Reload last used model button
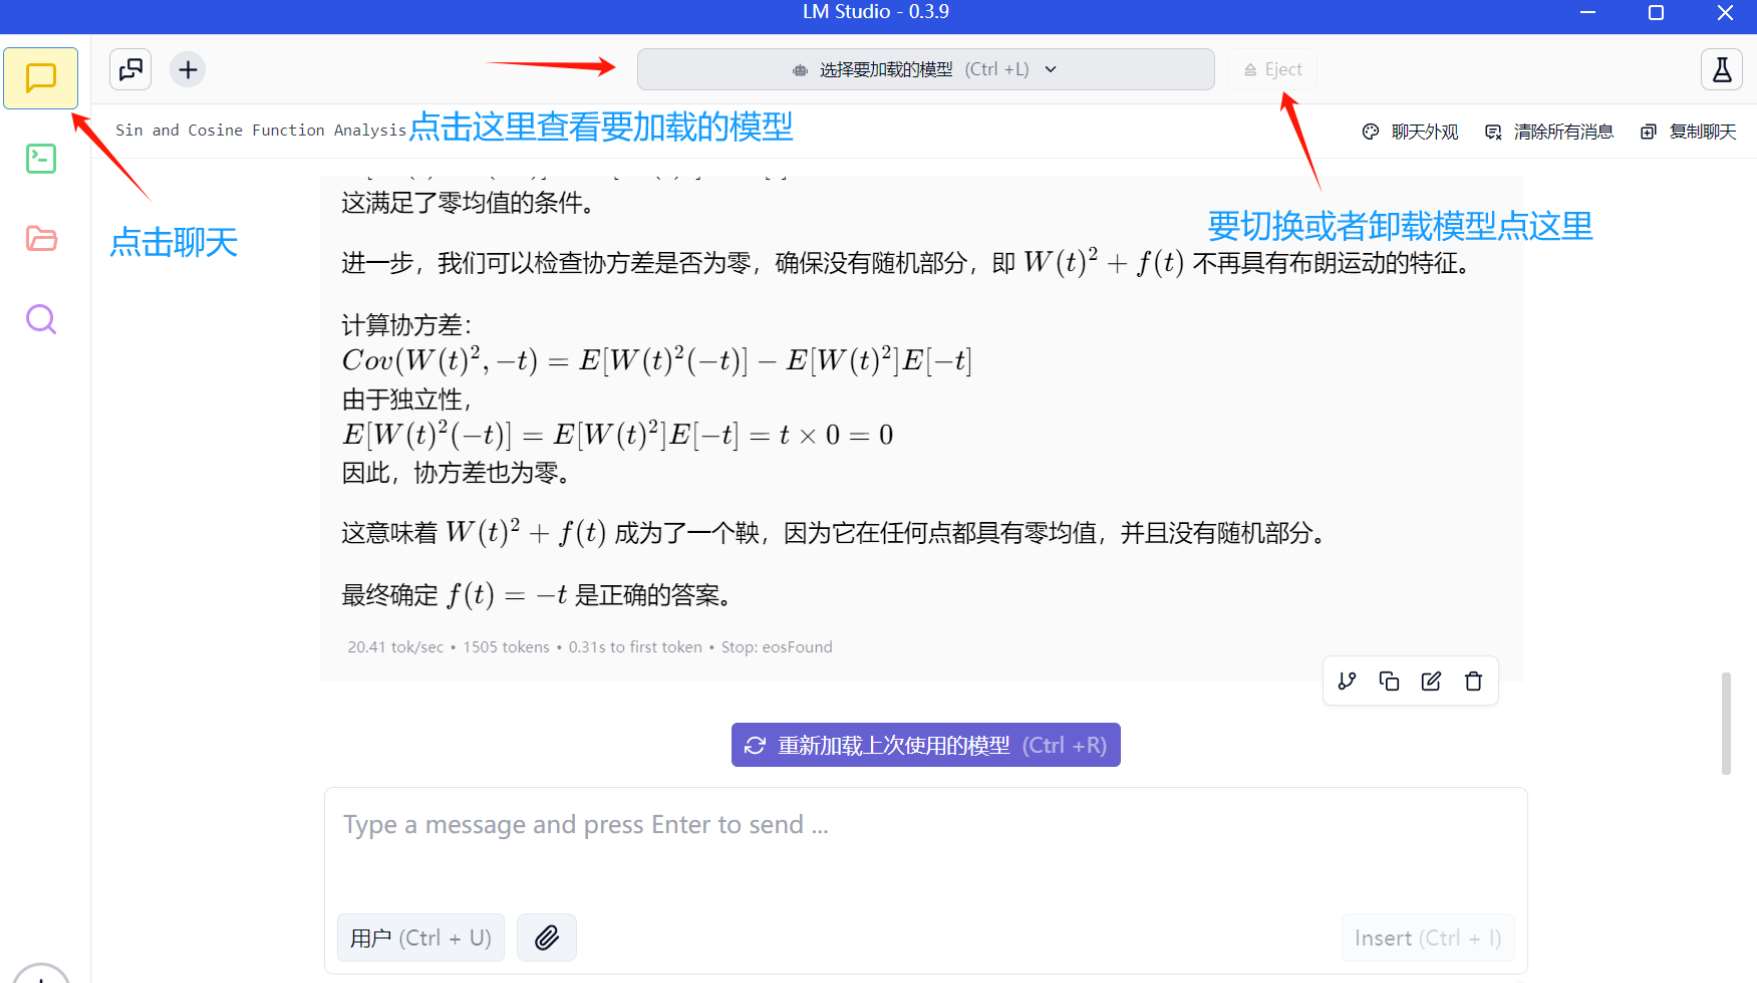The height and width of the screenshot is (983, 1757). (925, 745)
